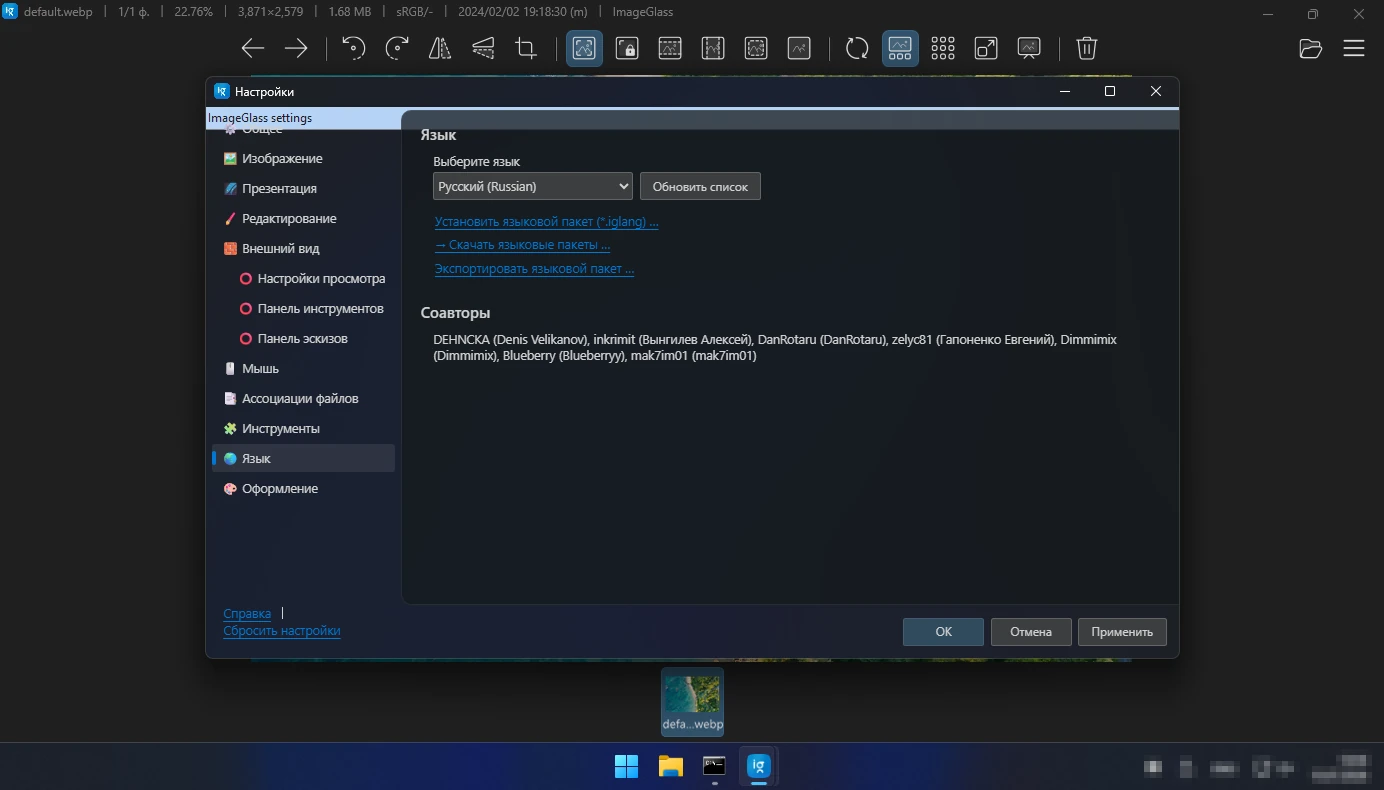The width and height of the screenshot is (1384, 790).
Task: Click the sRGB/- color profile text
Action: click(415, 13)
